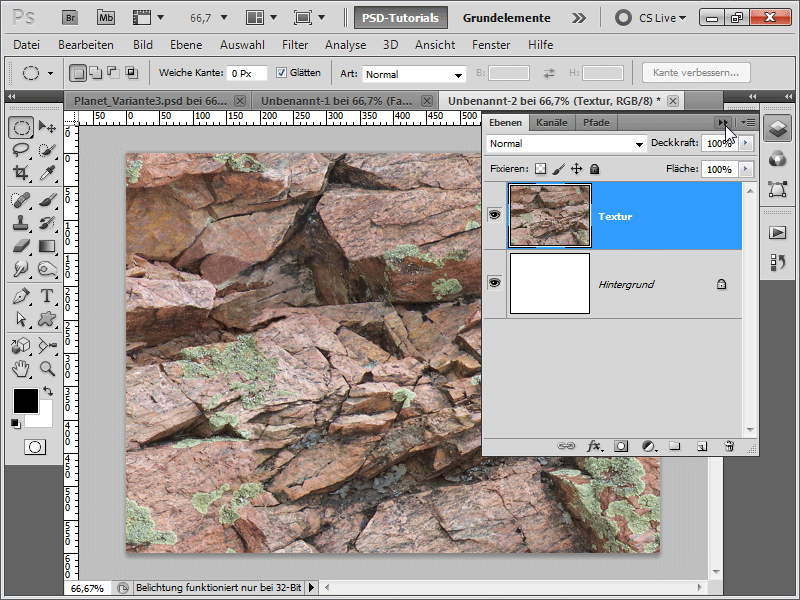
Task: Toggle lock transparent pixels
Action: tap(540, 169)
